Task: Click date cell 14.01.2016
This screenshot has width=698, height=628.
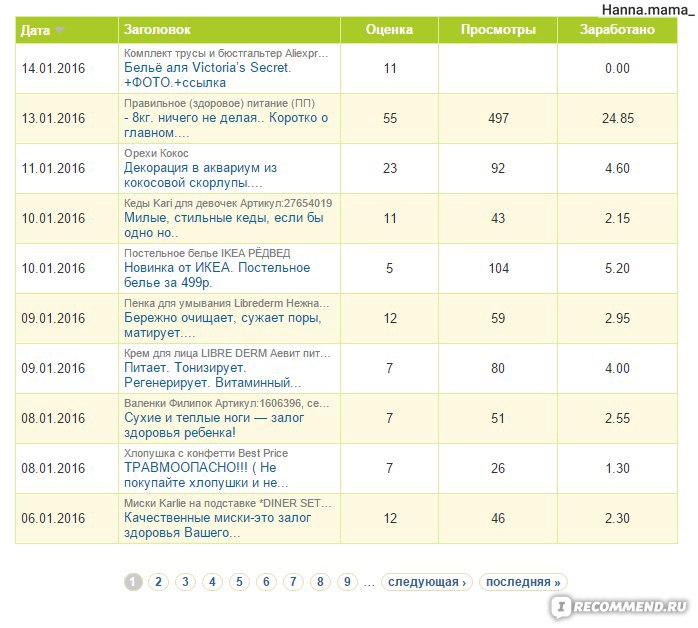Action: [53, 68]
